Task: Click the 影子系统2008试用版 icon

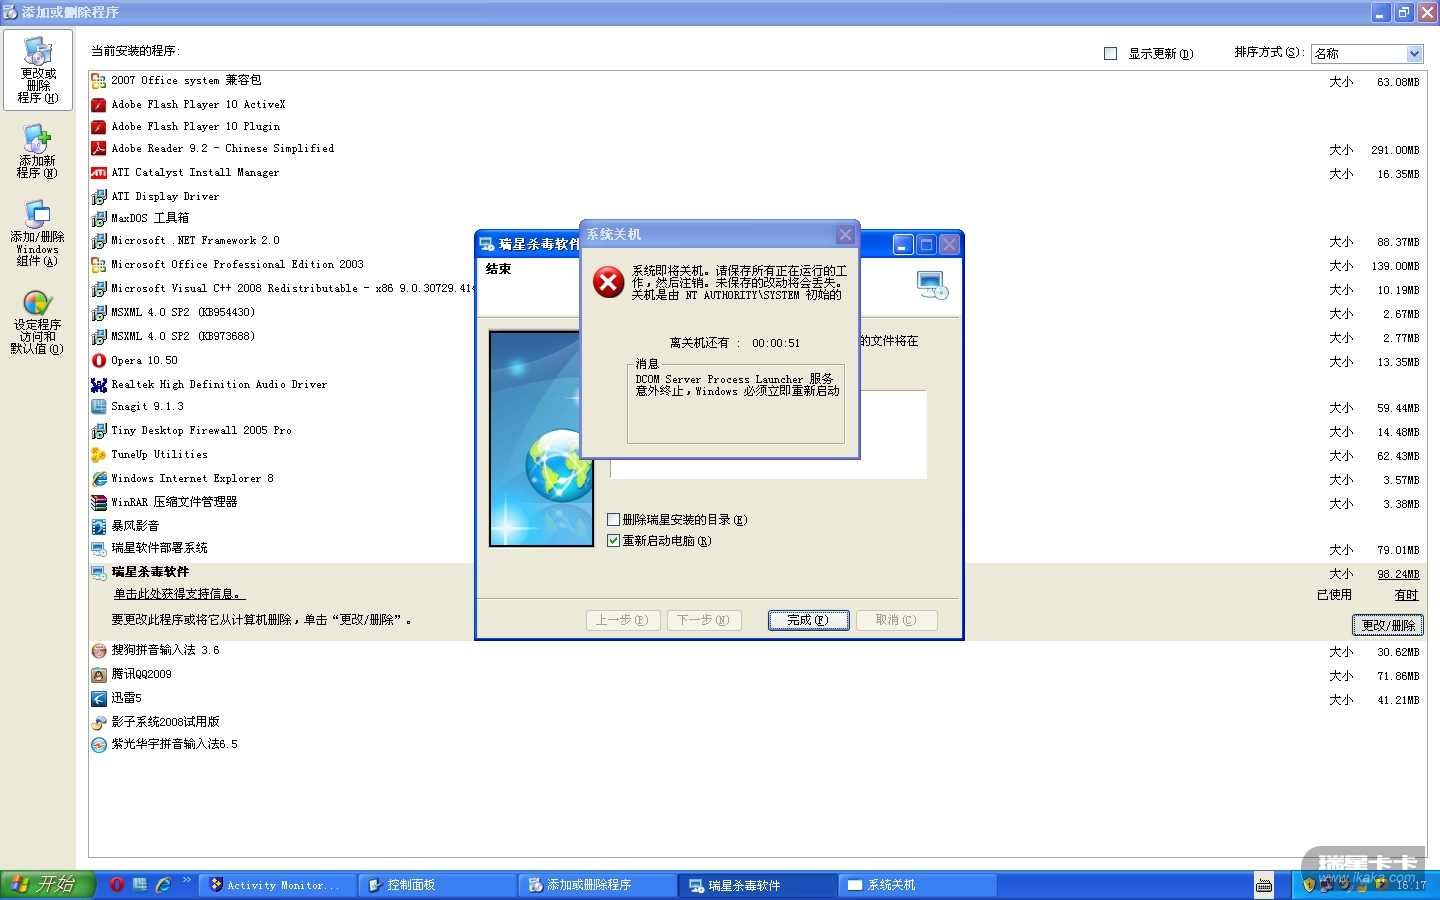Action: click(x=99, y=722)
